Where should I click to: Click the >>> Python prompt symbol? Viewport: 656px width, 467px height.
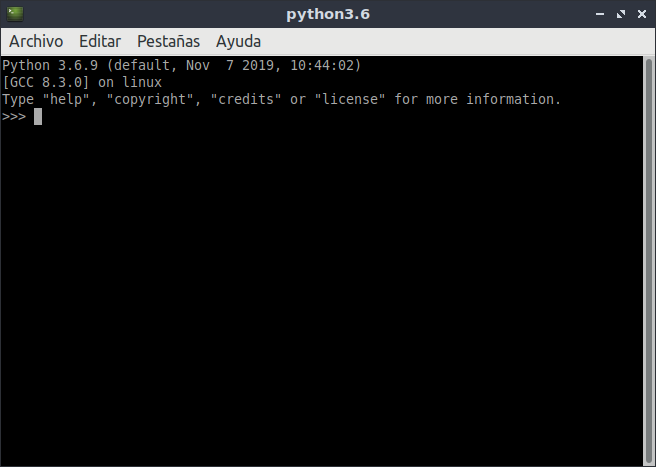(x=14, y=116)
